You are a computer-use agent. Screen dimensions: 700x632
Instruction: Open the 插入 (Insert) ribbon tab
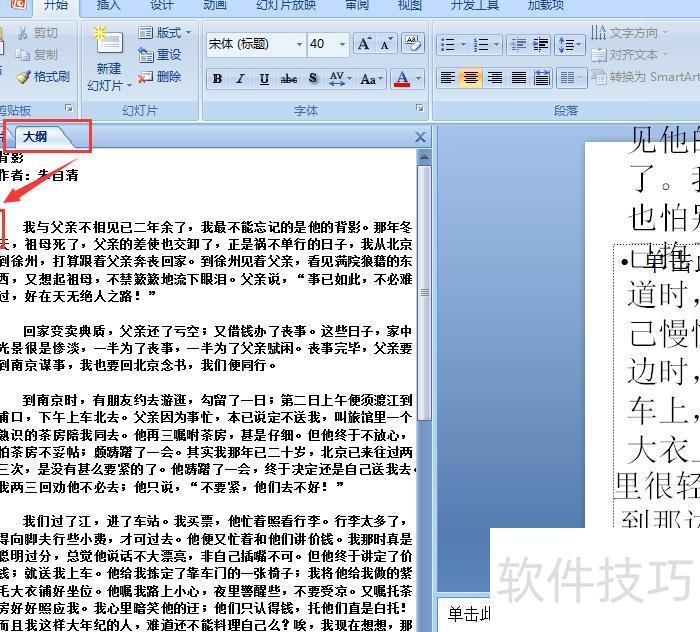click(108, 5)
